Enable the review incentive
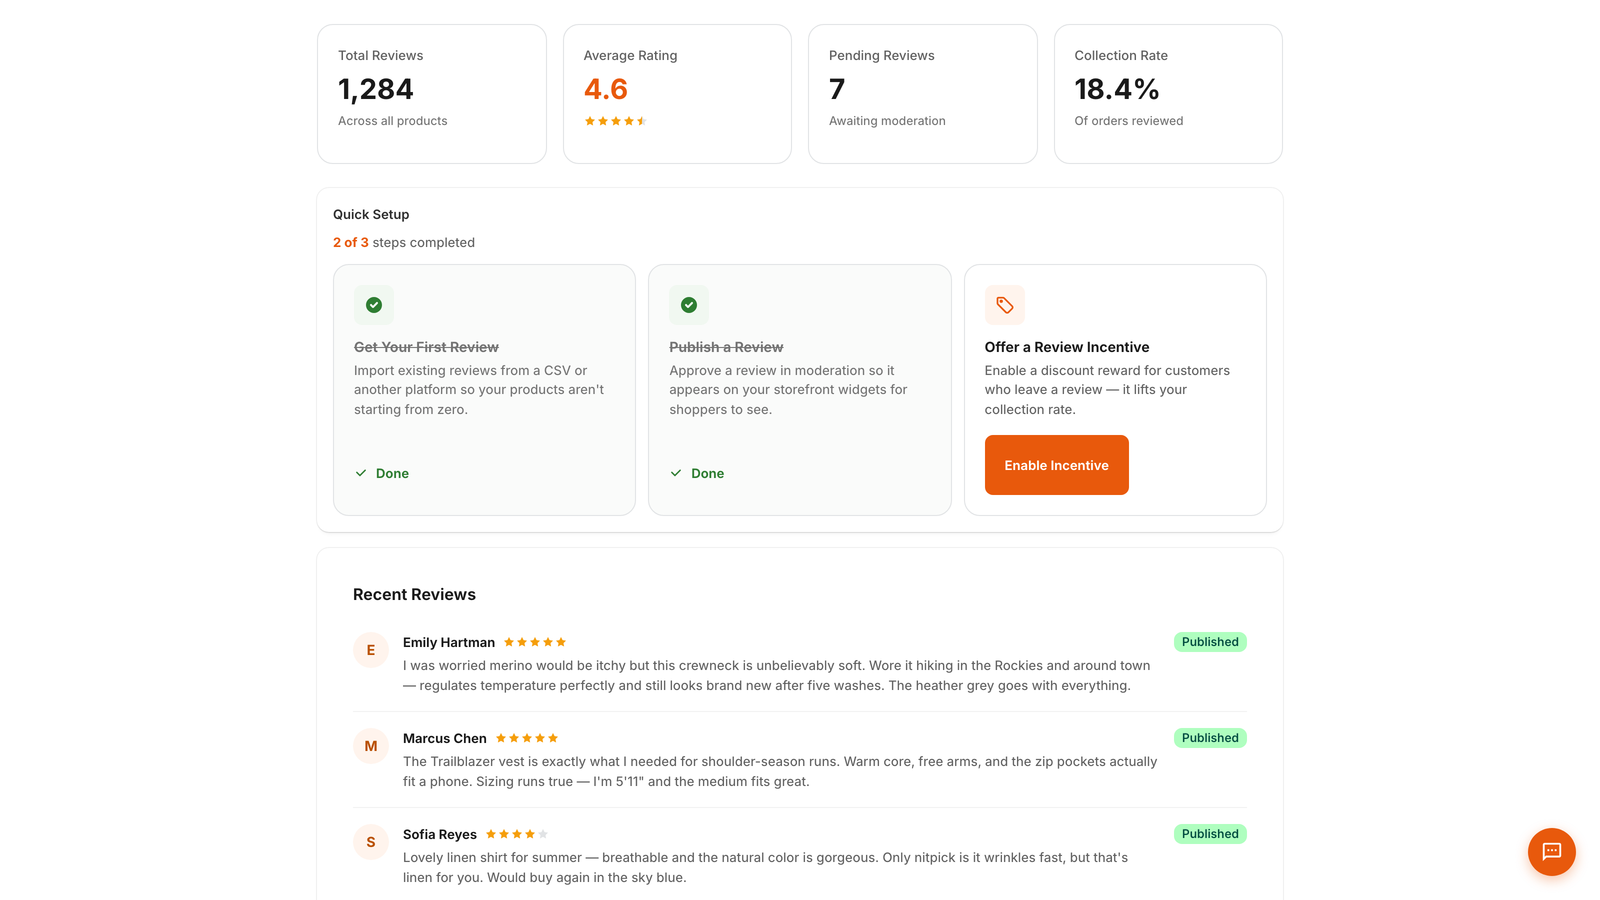The image size is (1600, 900). pyautogui.click(x=1056, y=465)
